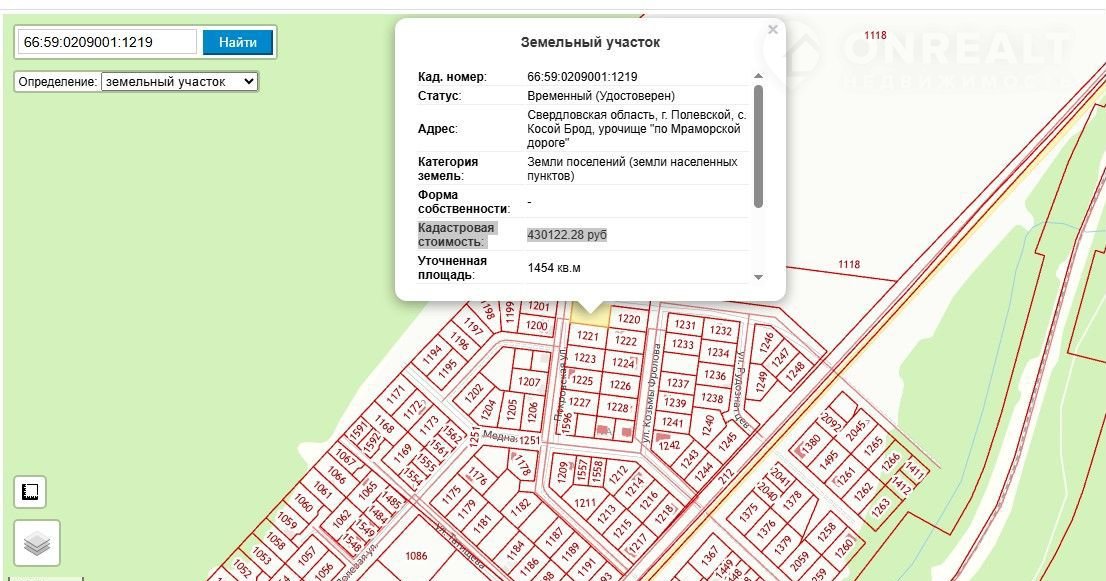Image resolution: width=1106 pixels, height=581 pixels.
Task: Click the highlighted cadastral value 430122.28 руб
Action: click(x=567, y=234)
